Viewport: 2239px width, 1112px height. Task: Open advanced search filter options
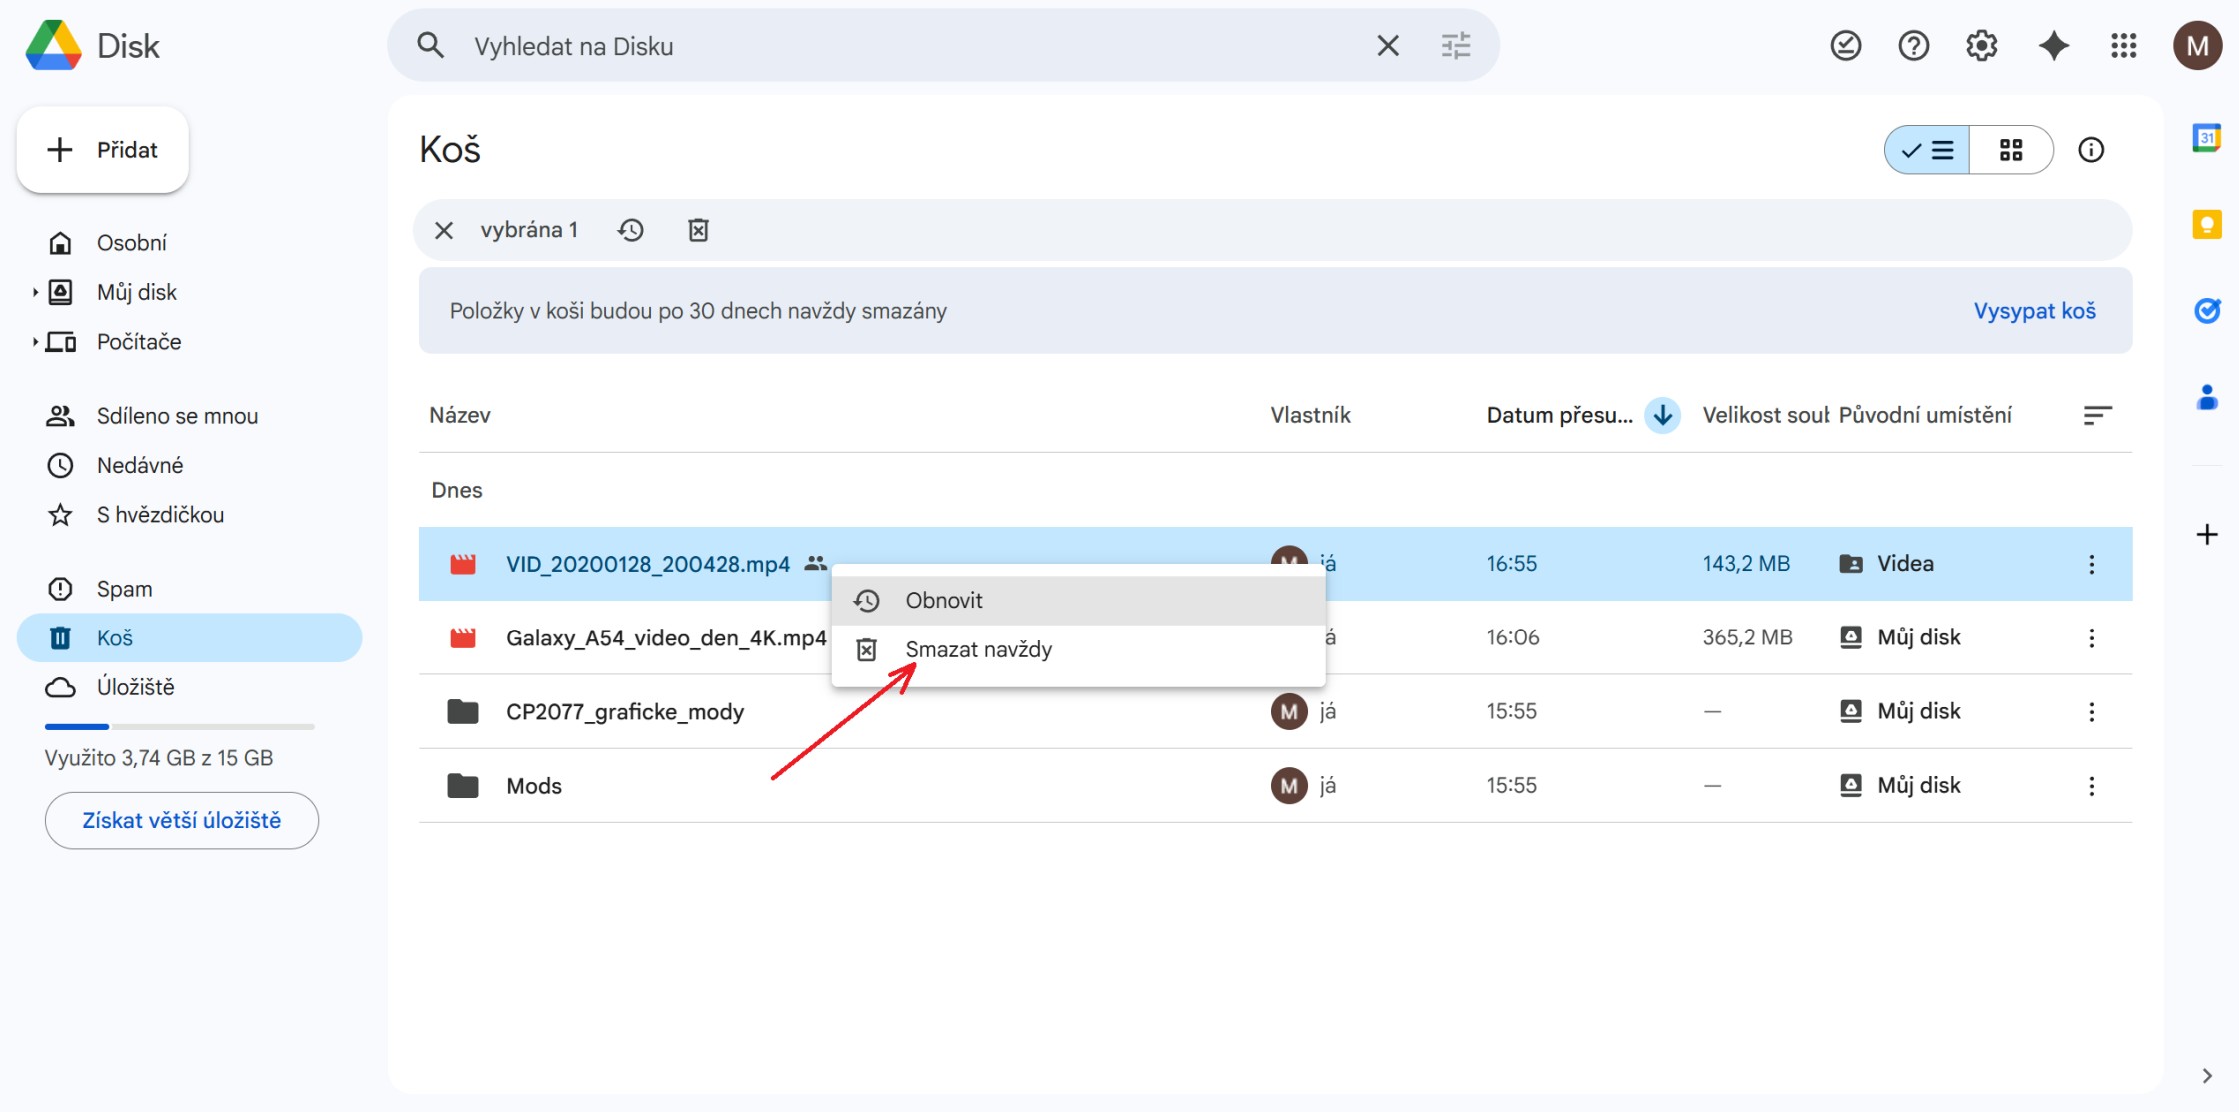tap(1455, 46)
